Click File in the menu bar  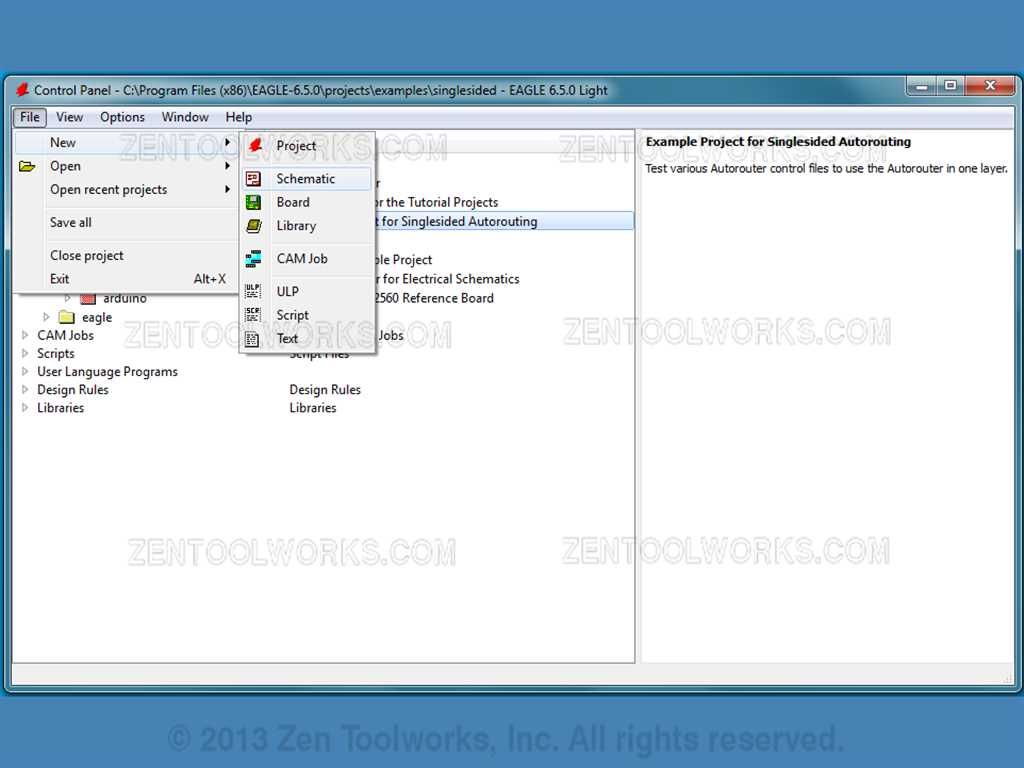29,117
